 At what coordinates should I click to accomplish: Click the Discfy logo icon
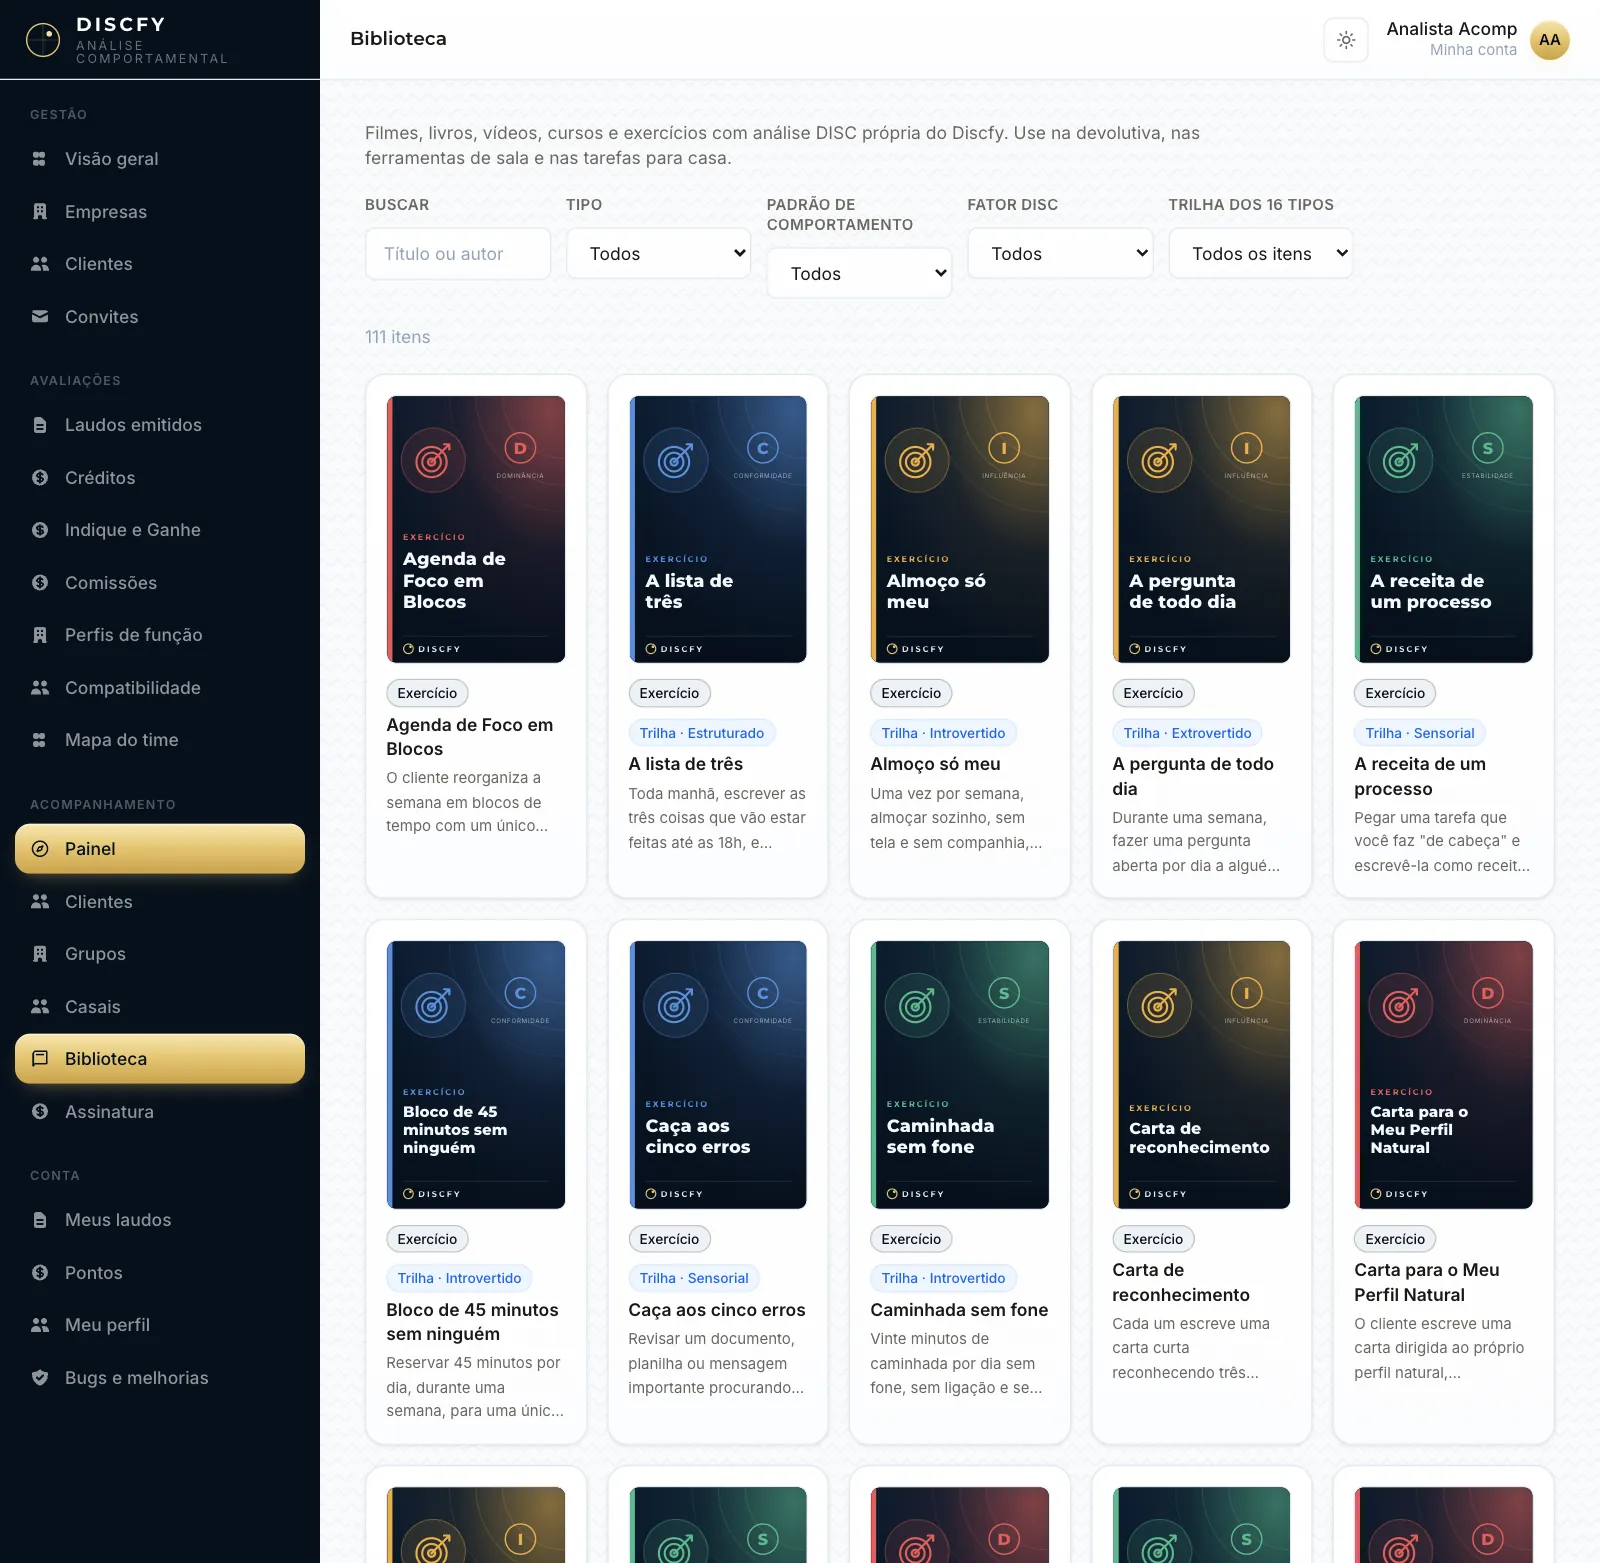pyautogui.click(x=43, y=40)
